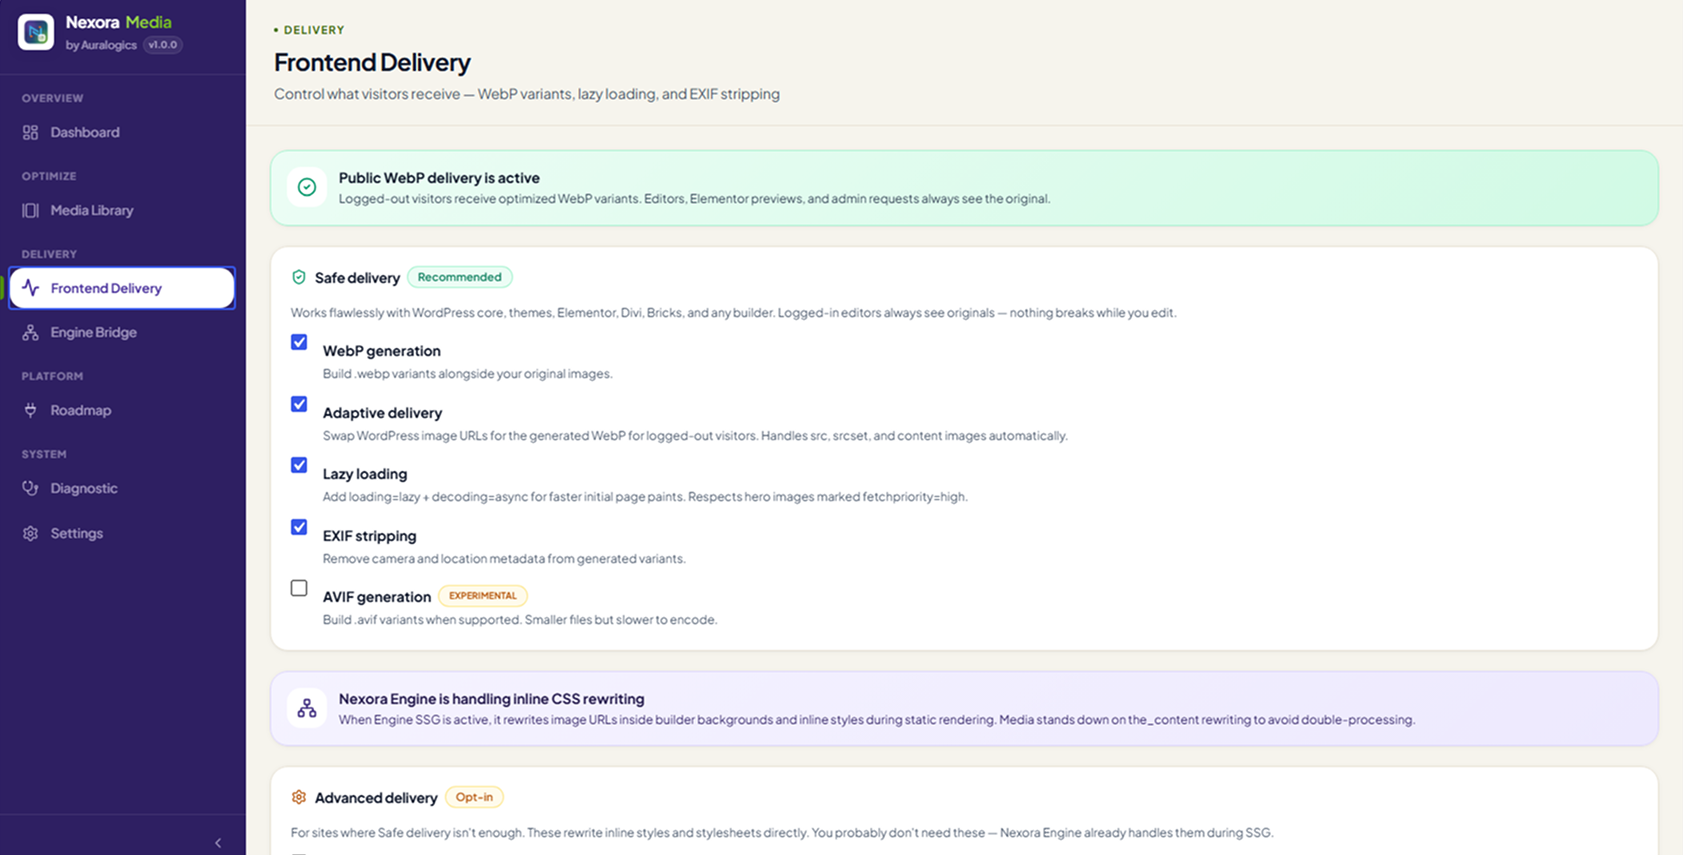Image resolution: width=1683 pixels, height=855 pixels.
Task: Click the WebP generation label
Action: pyautogui.click(x=382, y=351)
